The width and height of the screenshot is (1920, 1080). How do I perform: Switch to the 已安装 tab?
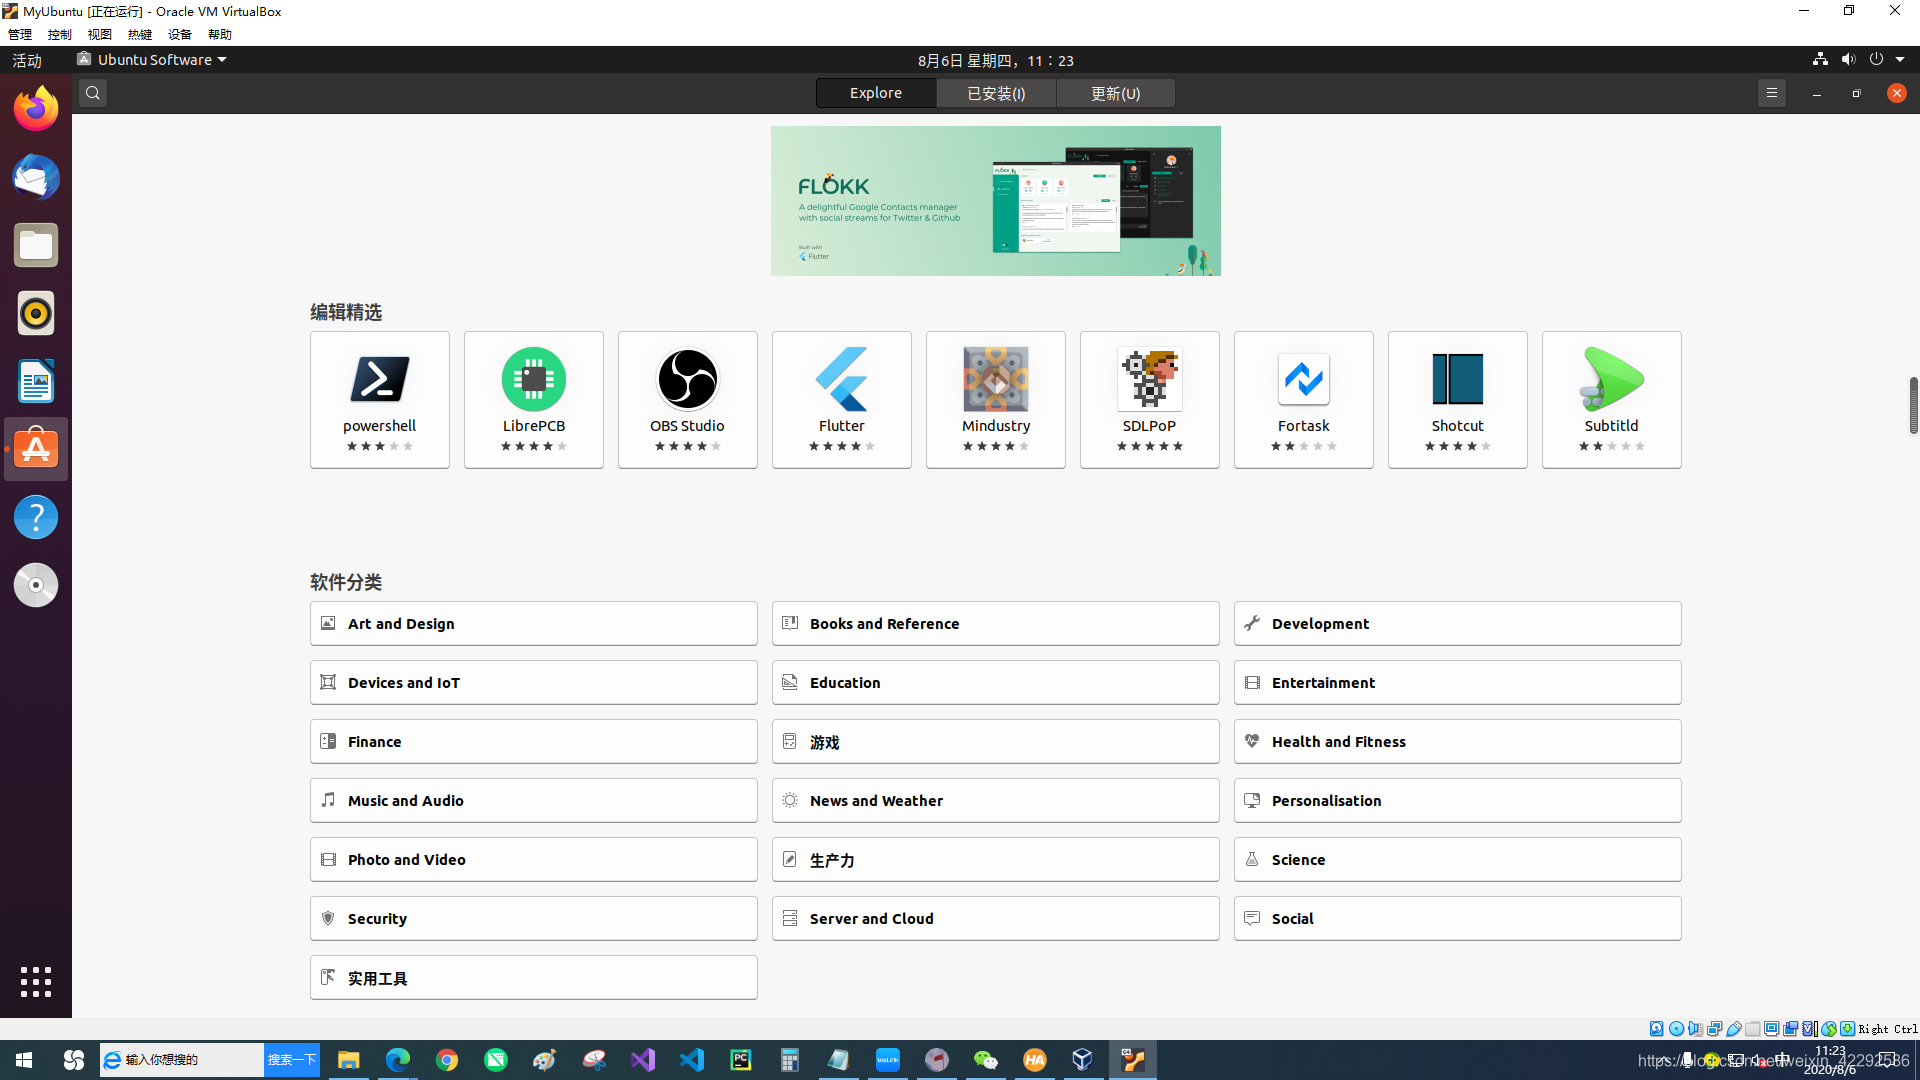[x=996, y=92]
